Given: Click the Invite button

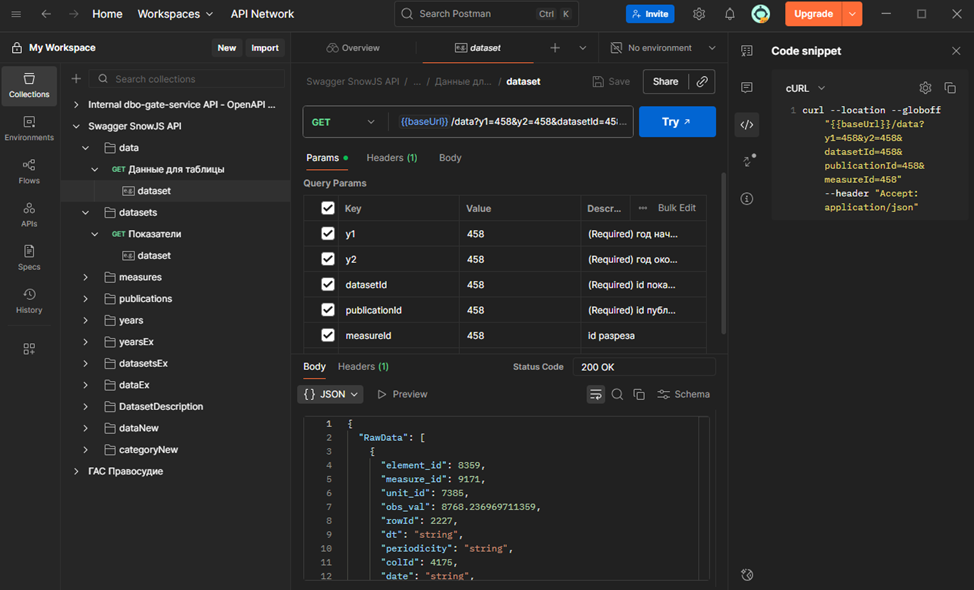Looking at the screenshot, I should pos(650,14).
